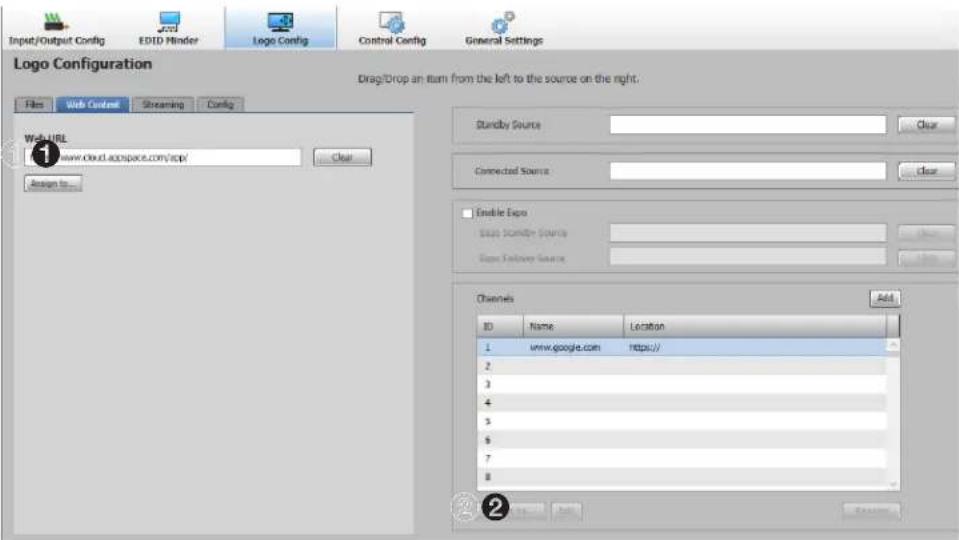Select channel row 4
Image resolution: width=959 pixels, height=540 pixels.
coord(681,403)
